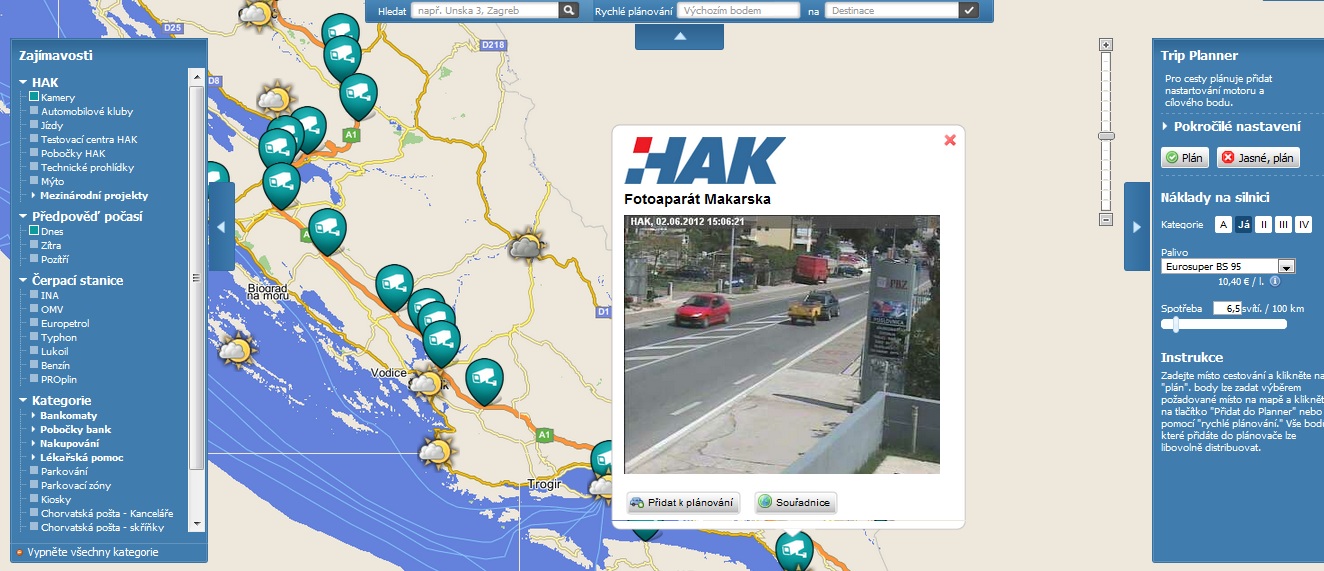Enable the INA fuel station checkbox
Screen dimensions: 1324x571
tap(34, 295)
